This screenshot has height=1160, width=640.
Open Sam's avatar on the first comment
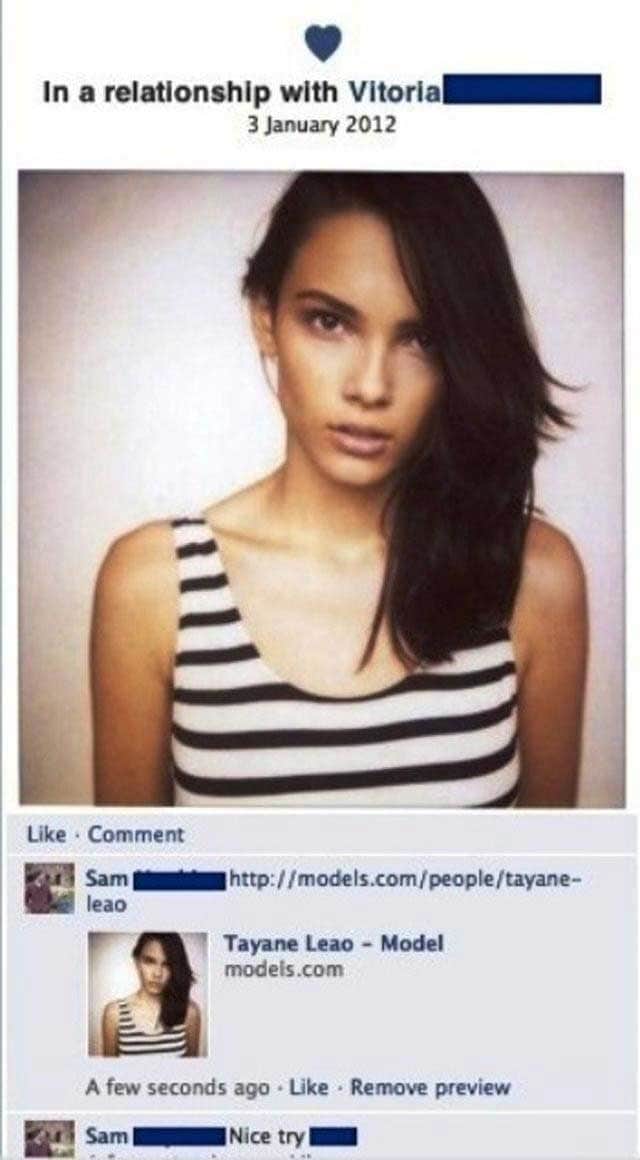tap(50, 888)
